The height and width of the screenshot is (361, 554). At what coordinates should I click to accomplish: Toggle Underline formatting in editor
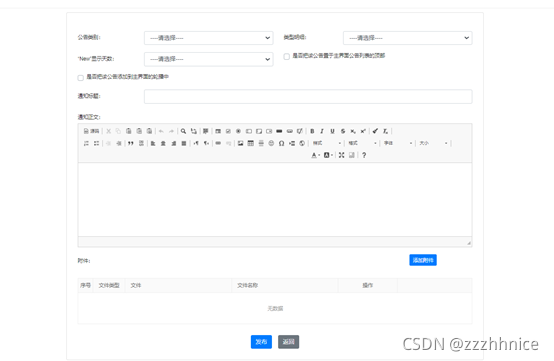tap(332, 131)
